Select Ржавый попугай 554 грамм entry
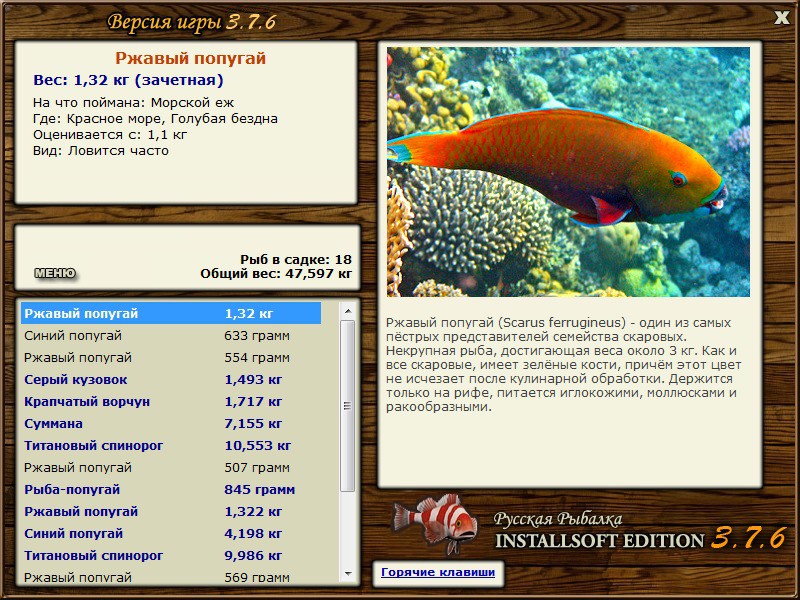The width and height of the screenshot is (800, 600). pyautogui.click(x=171, y=358)
